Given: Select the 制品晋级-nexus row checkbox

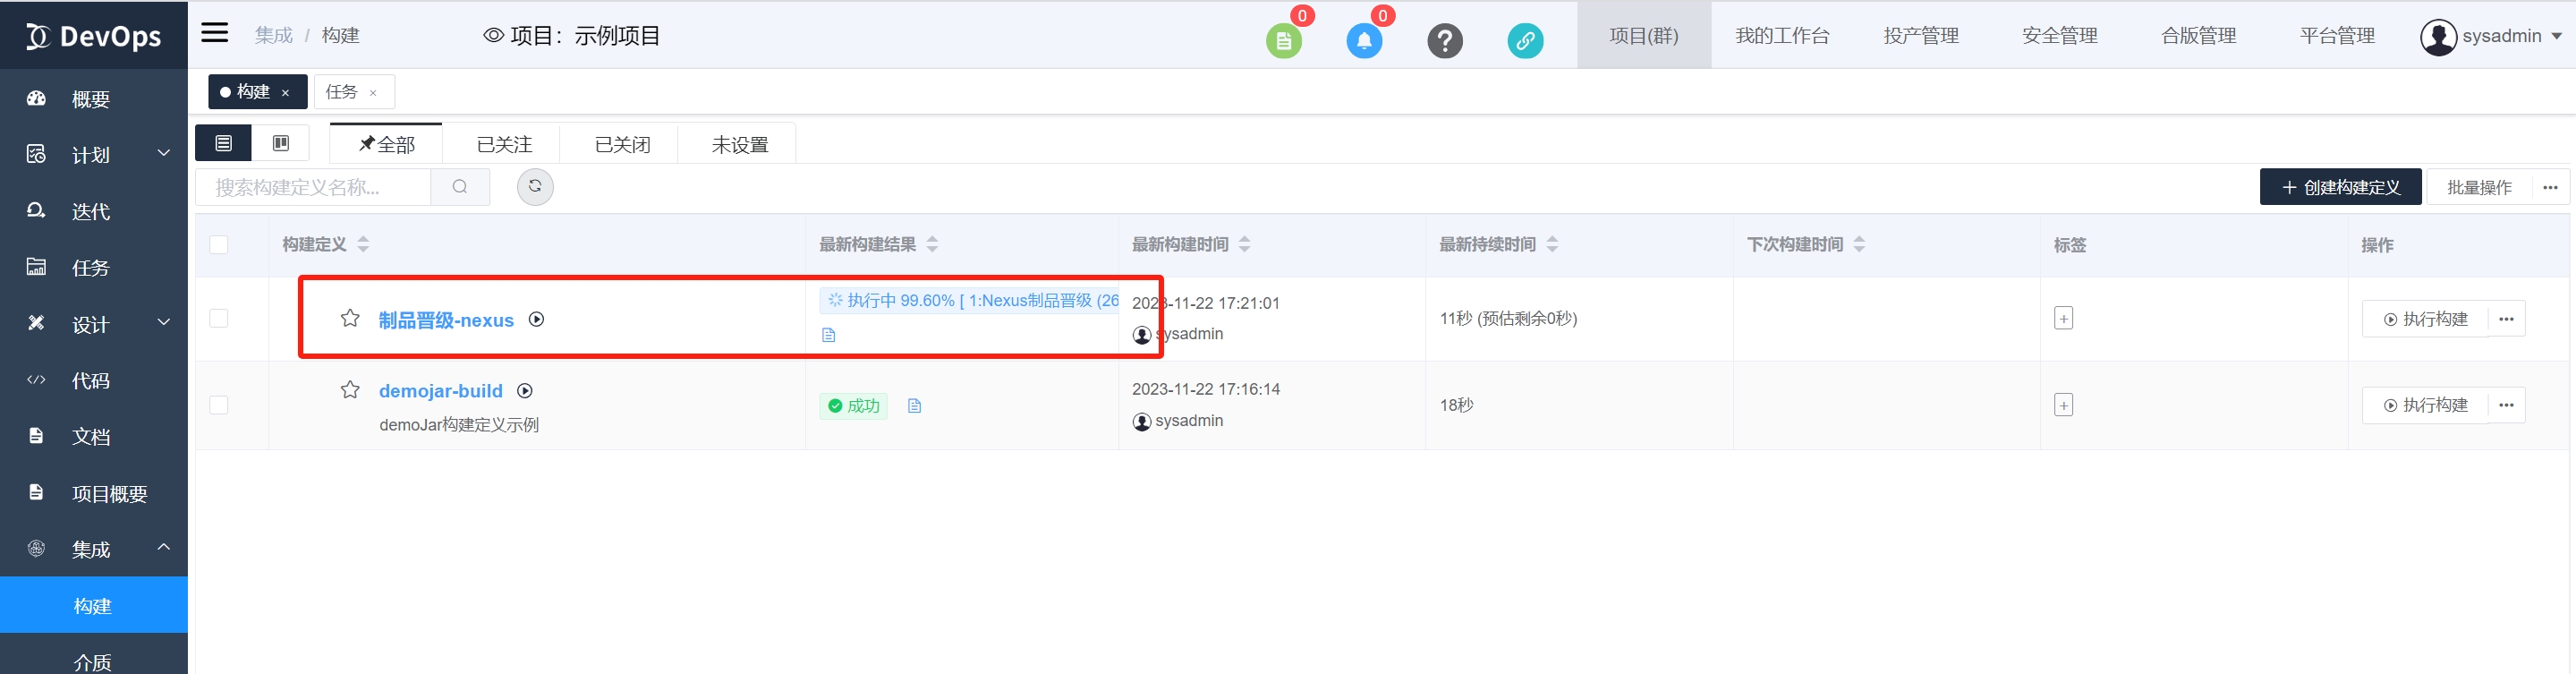Looking at the screenshot, I should (x=219, y=319).
